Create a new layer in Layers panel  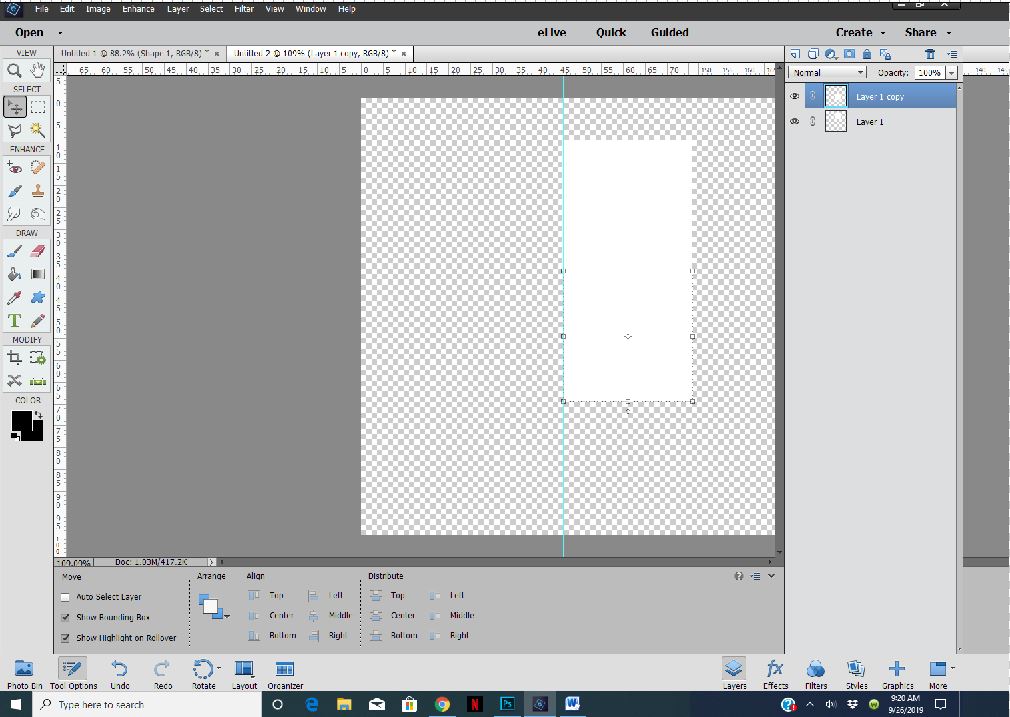coord(795,54)
